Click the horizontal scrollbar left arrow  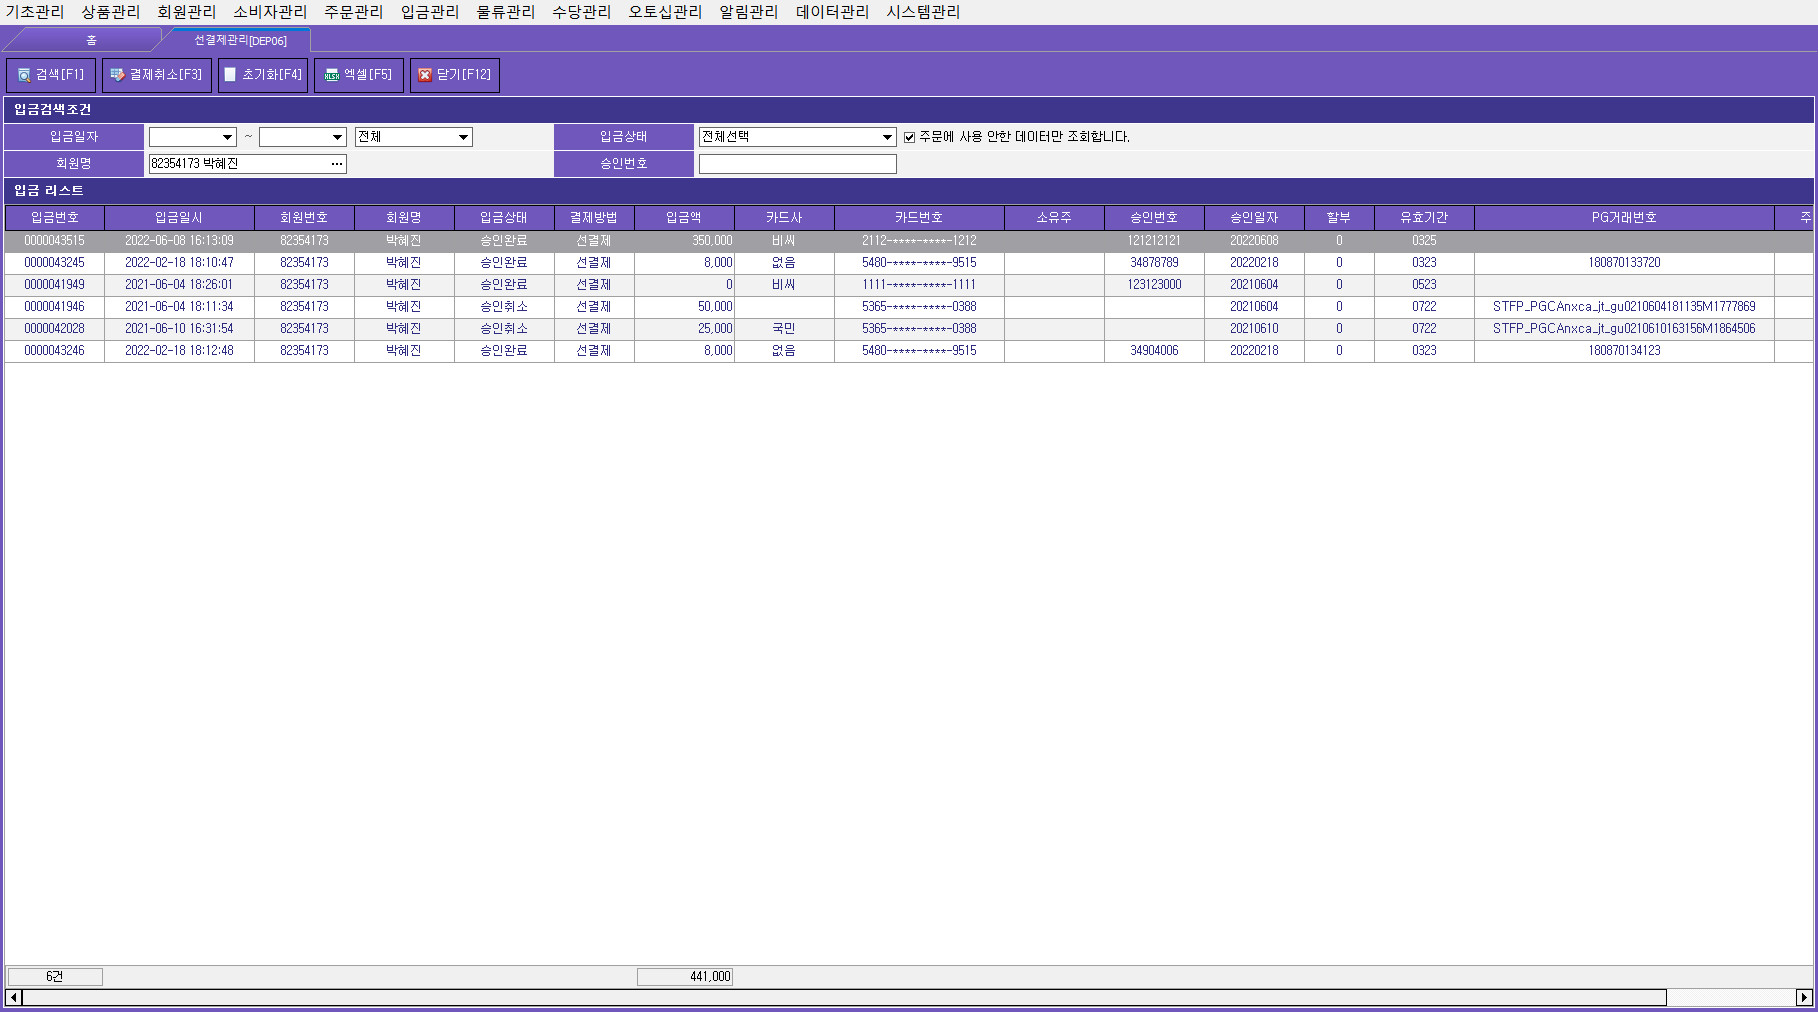point(13,997)
